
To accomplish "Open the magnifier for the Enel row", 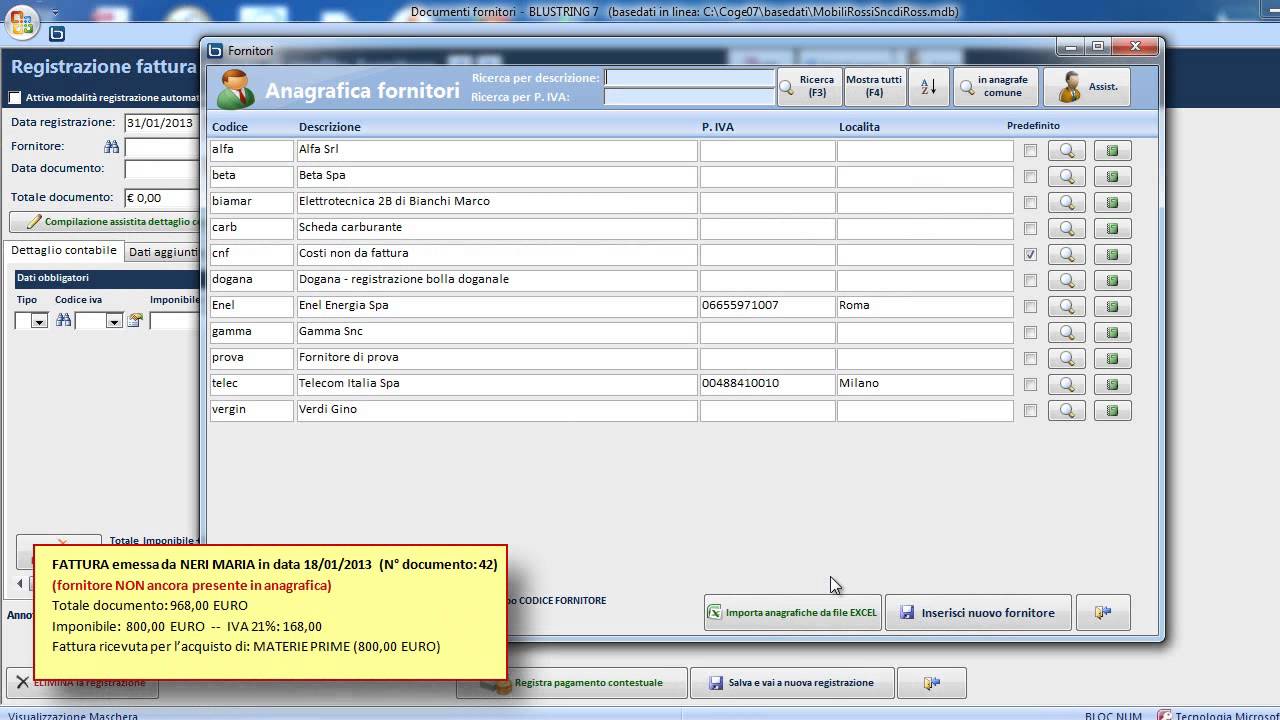I will pos(1066,307).
